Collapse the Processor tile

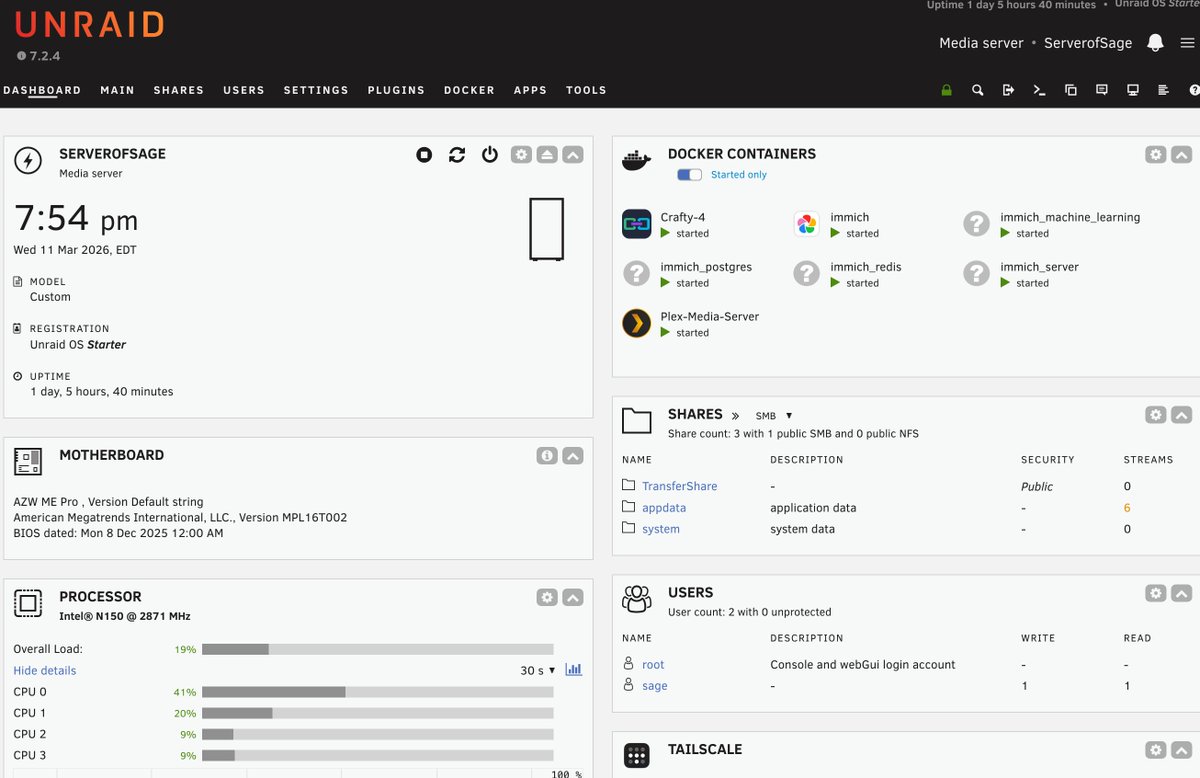pyautogui.click(x=572, y=597)
